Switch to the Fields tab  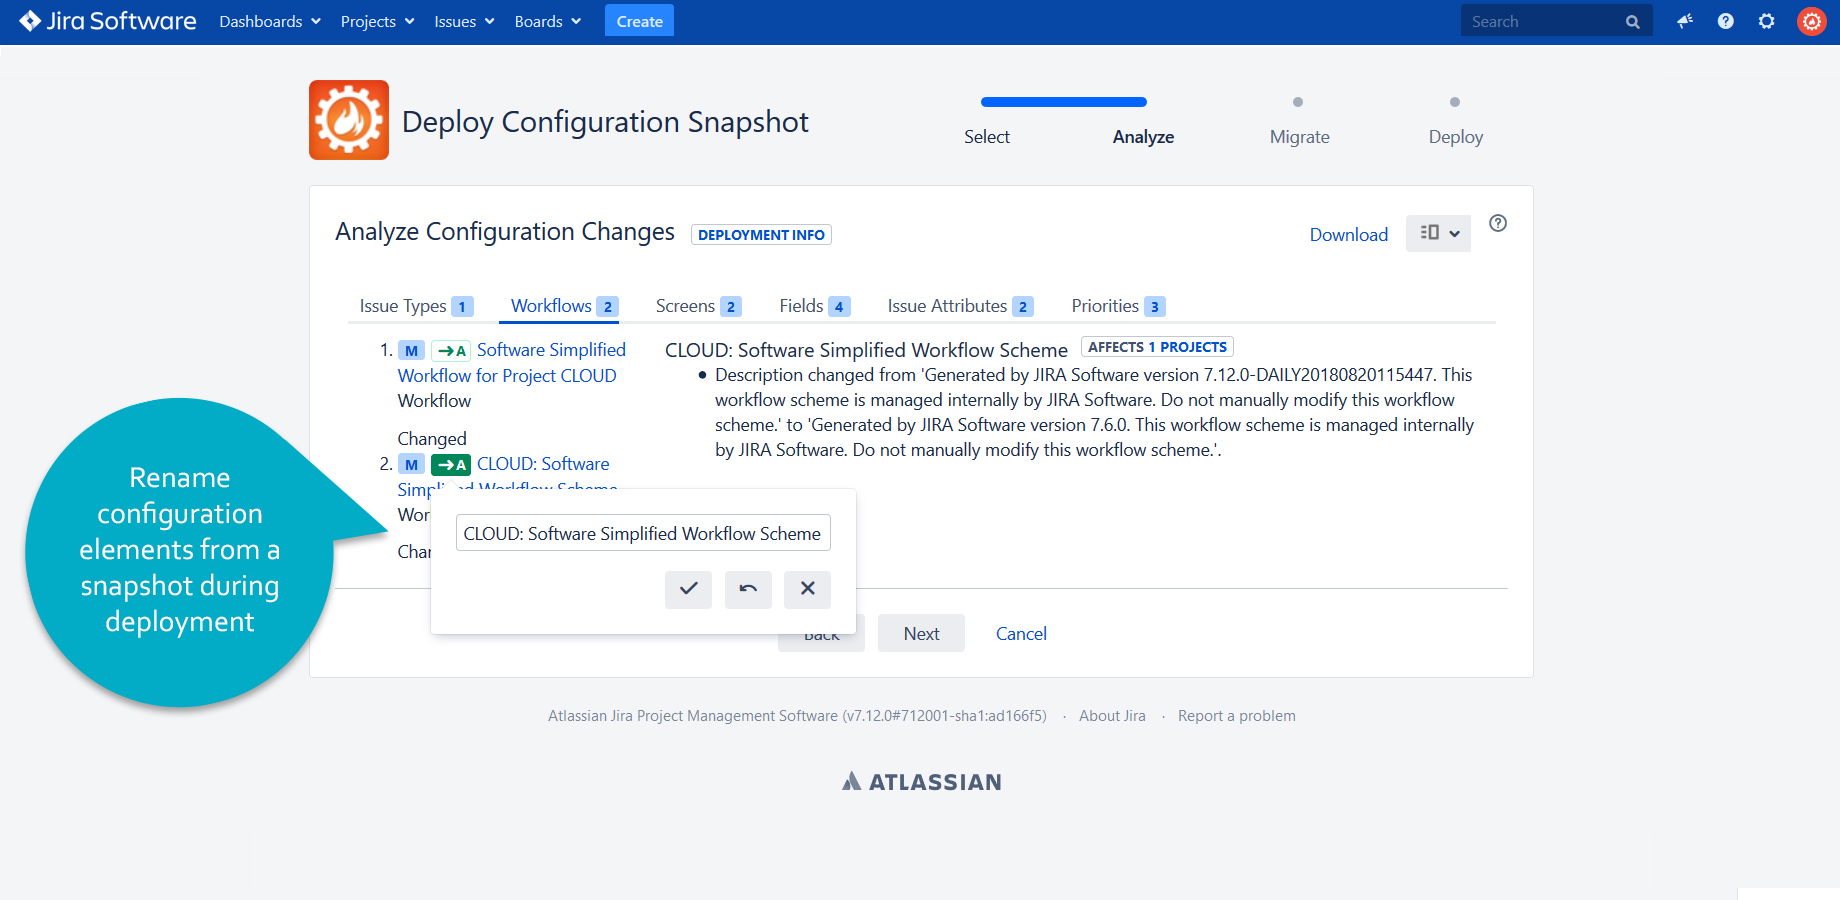814,306
